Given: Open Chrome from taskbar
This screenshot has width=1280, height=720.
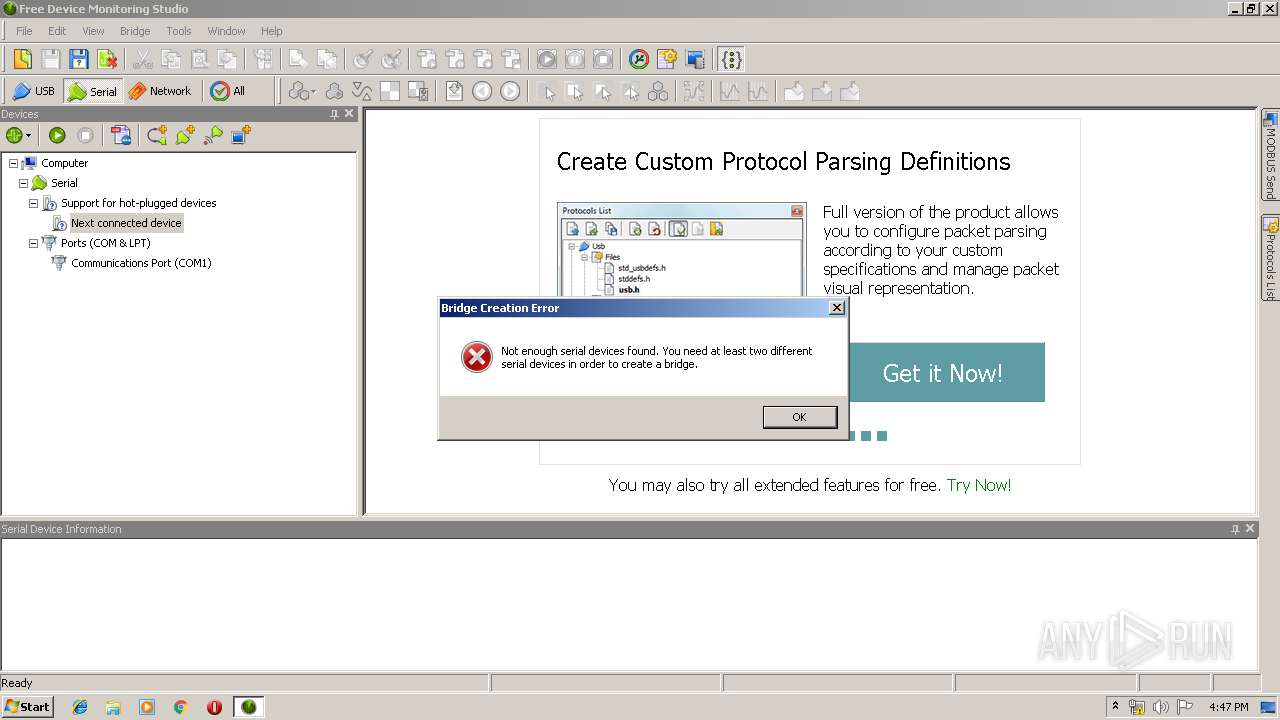Looking at the screenshot, I should click(x=181, y=707).
